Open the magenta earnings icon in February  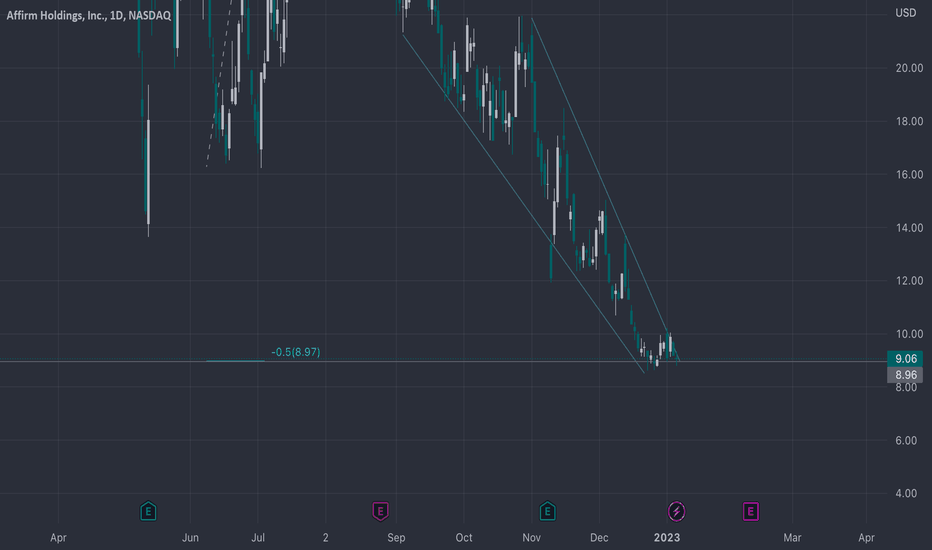(x=751, y=511)
